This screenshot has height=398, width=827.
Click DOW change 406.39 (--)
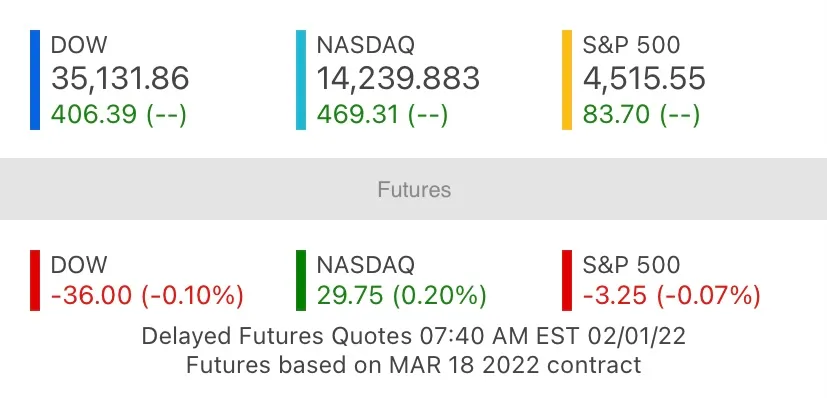click(119, 115)
